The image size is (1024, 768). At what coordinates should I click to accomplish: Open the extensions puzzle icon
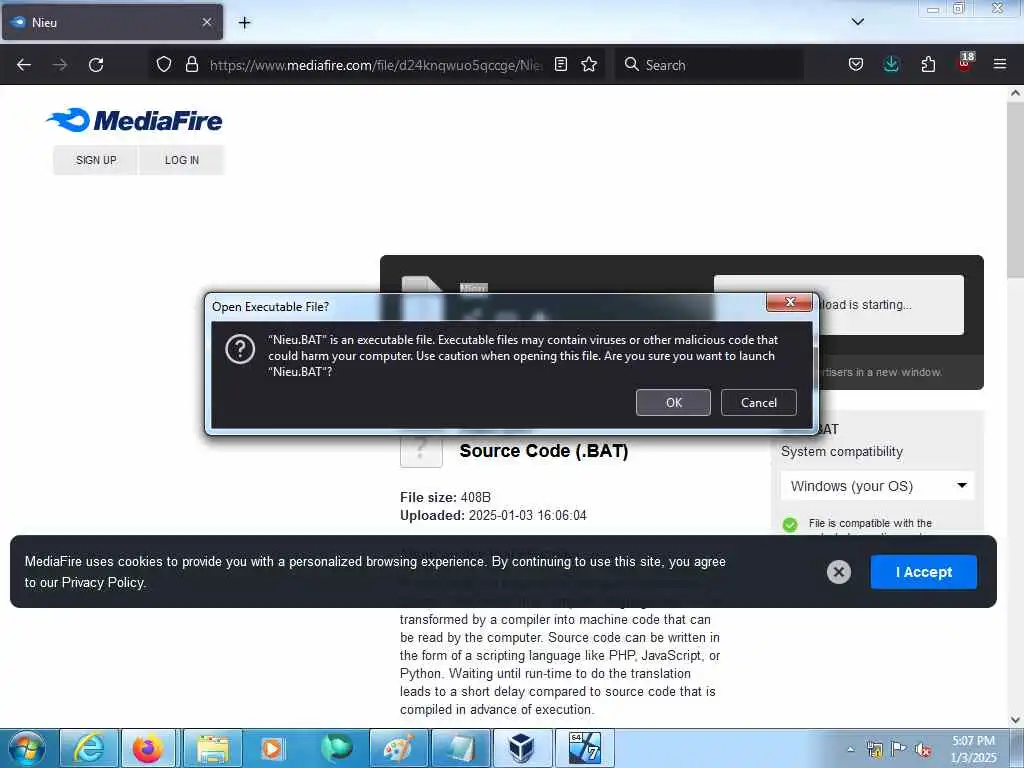point(928,64)
